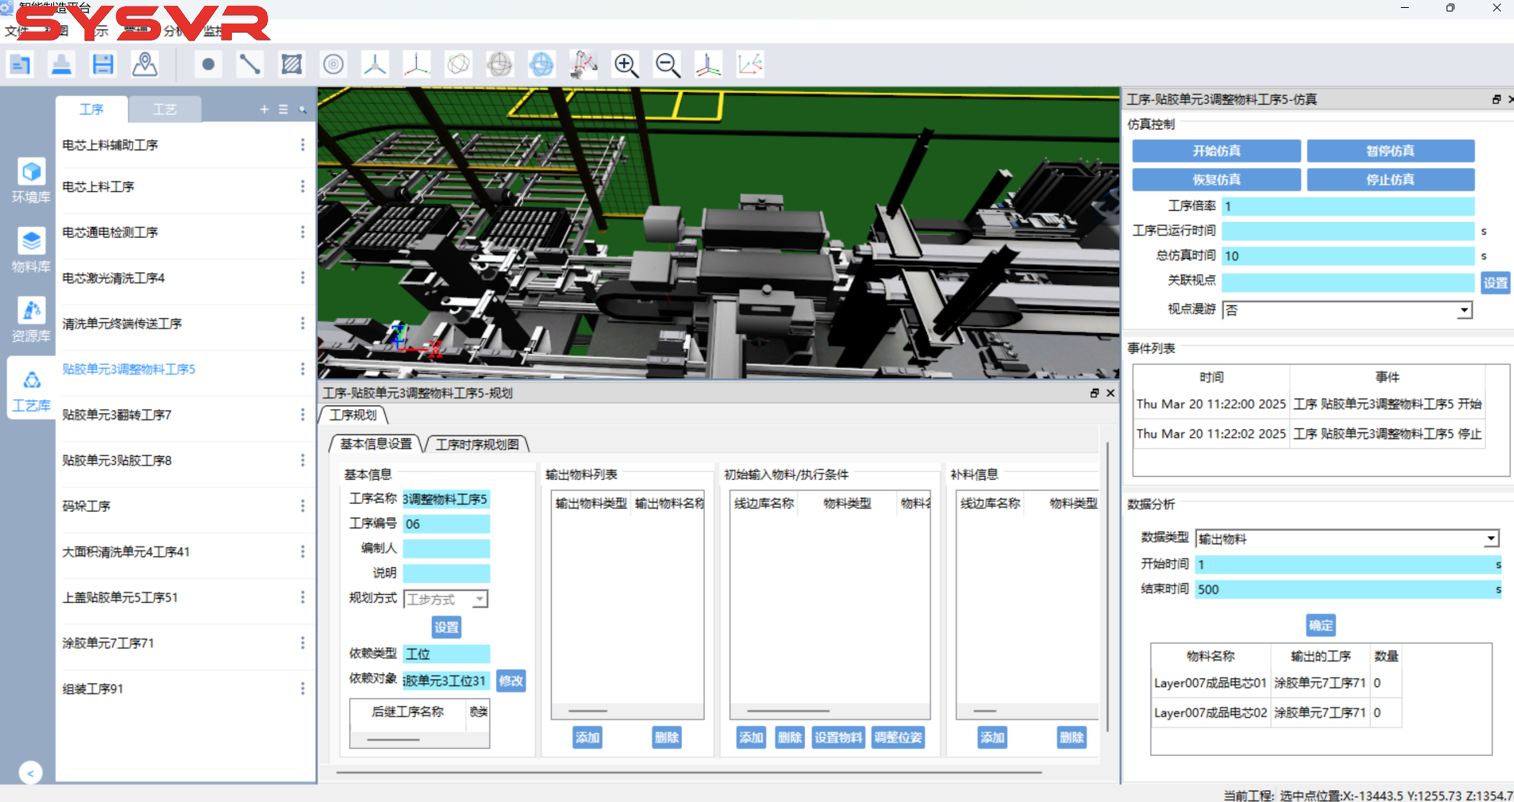The height and width of the screenshot is (802, 1514).
Task: Open the three-dot menu for 码垛工序
Action: point(303,506)
